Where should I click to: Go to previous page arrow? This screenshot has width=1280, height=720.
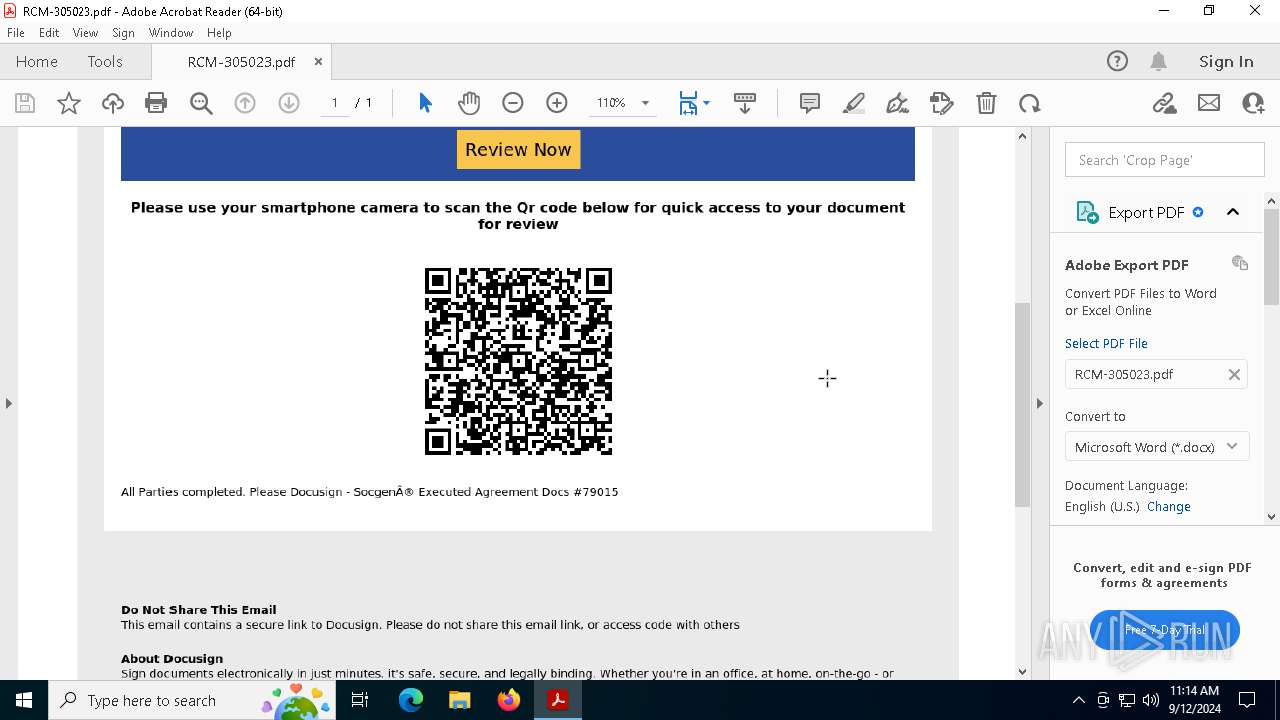click(245, 103)
